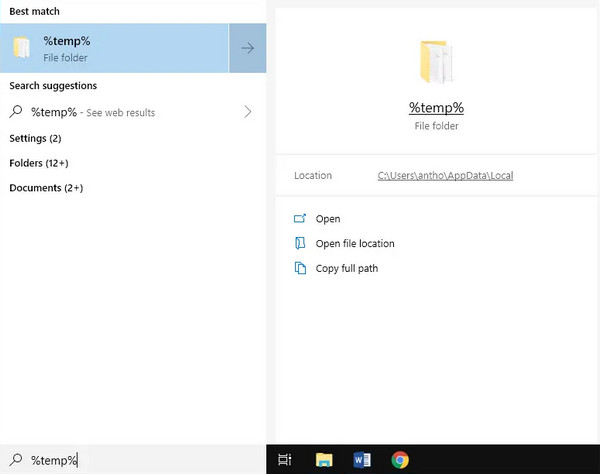
Task: Open %temp% web results suggestion
Action: (132, 112)
